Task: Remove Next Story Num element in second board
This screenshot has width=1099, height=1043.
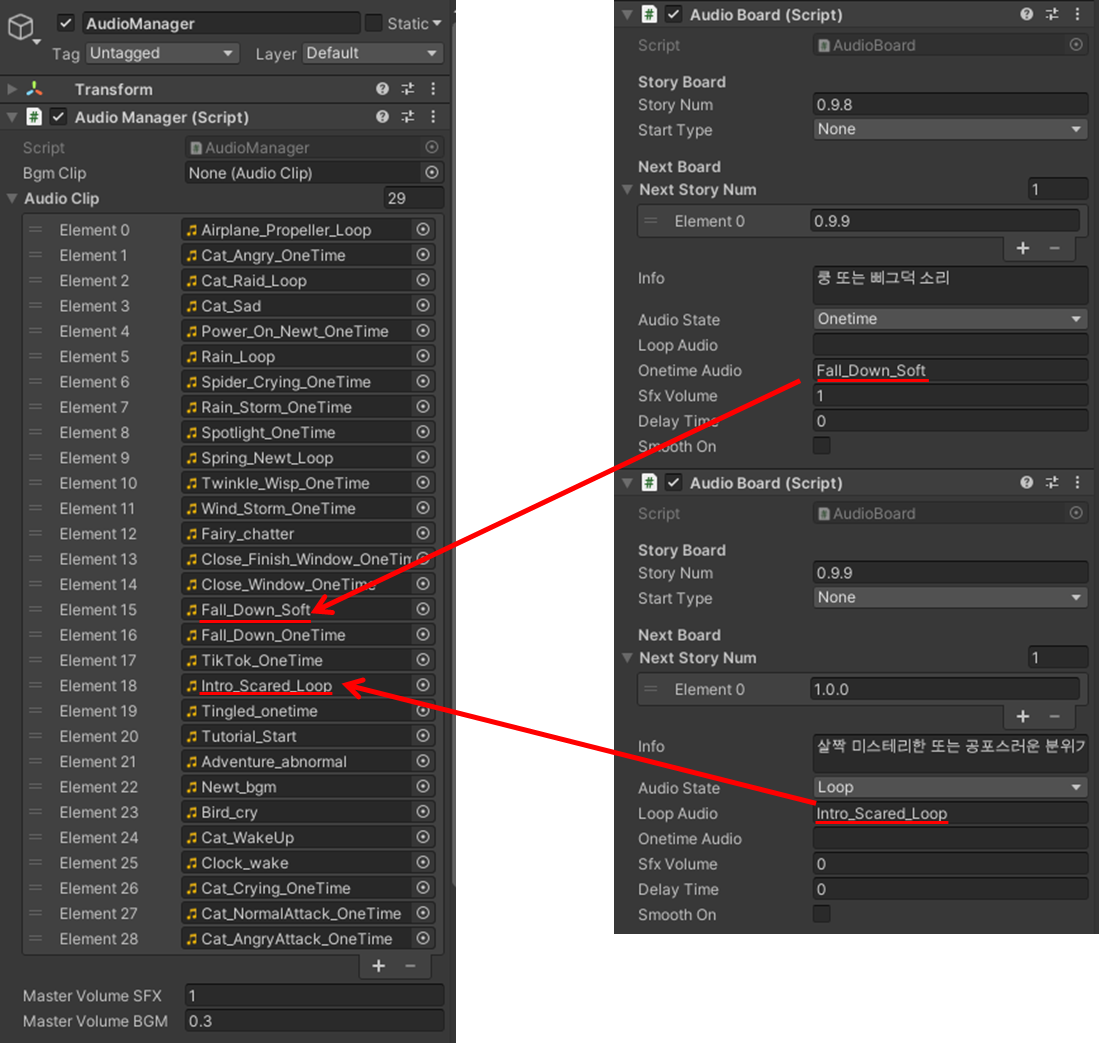Action: tap(1054, 716)
